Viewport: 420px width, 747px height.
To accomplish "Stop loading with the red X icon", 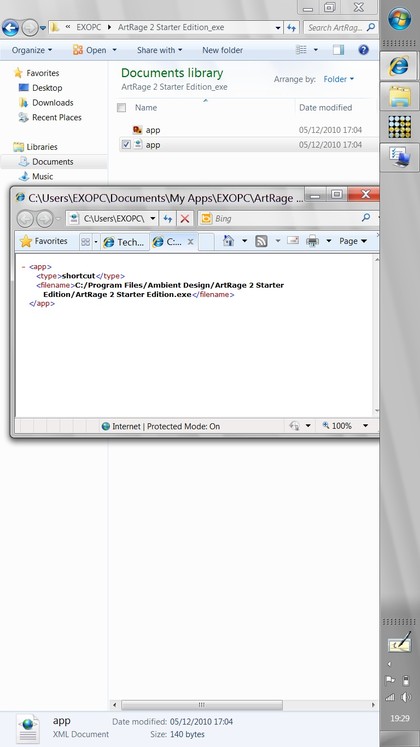I will pyautogui.click(x=185, y=219).
